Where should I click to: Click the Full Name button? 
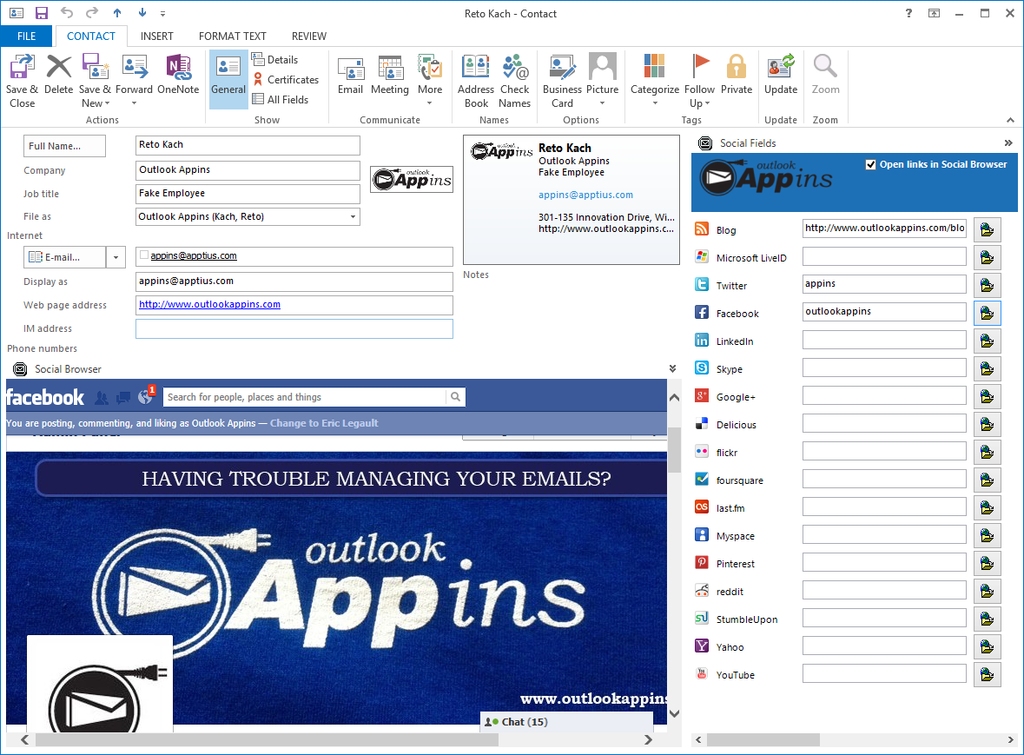[64, 146]
